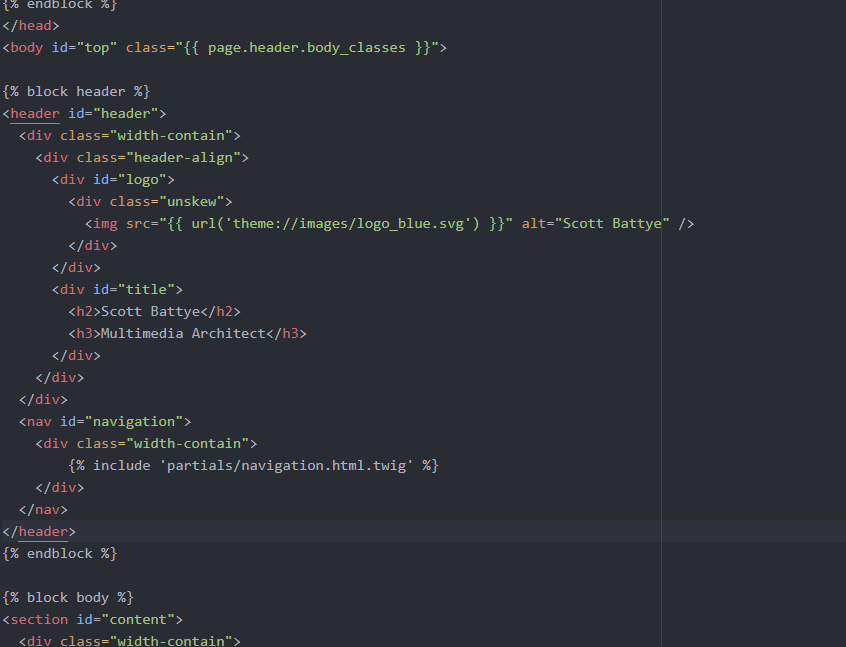Click the div class="unskew" line
Viewport: 846px width, 647px height.
[x=151, y=201]
